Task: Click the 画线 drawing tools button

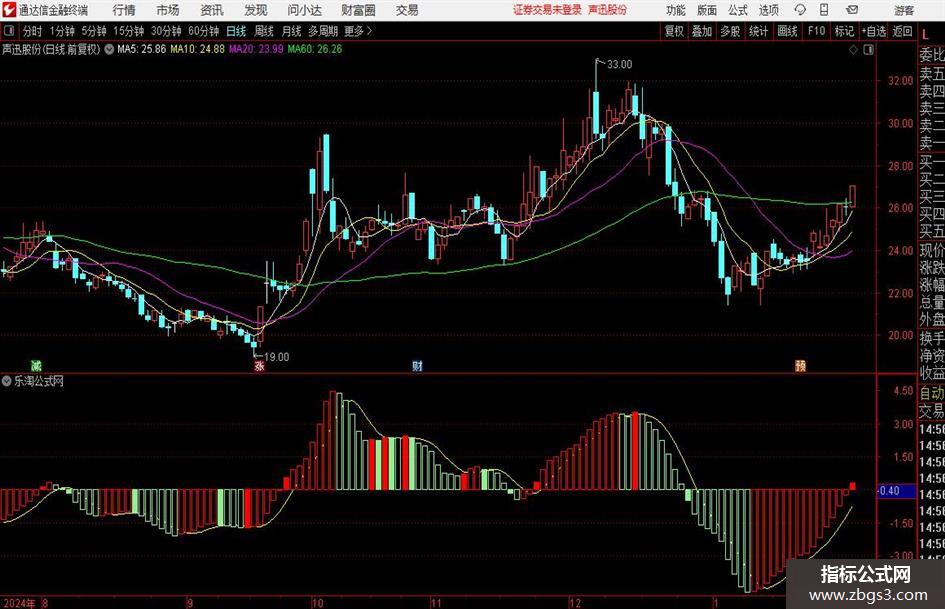Action: [787, 31]
